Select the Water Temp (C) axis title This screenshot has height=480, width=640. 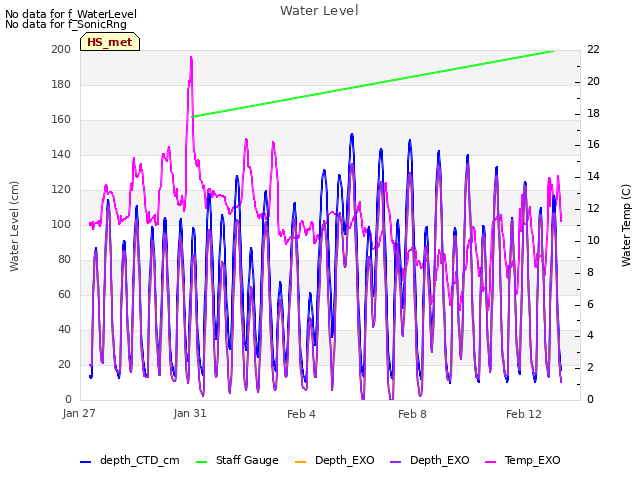[626, 225]
